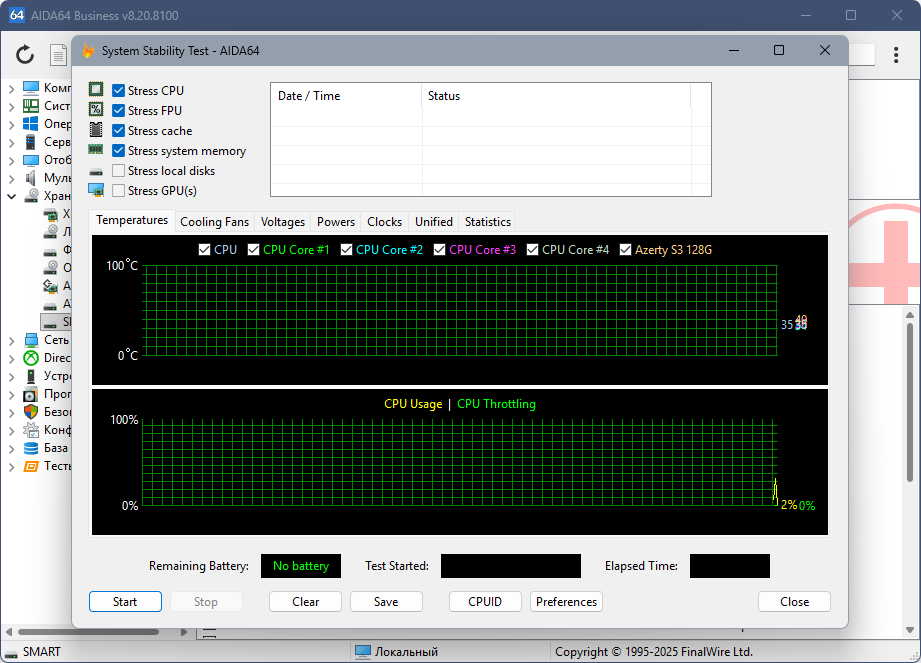Screen dimensions: 921x663
Task: Uncheck the Stress cache option
Action: coord(119,131)
